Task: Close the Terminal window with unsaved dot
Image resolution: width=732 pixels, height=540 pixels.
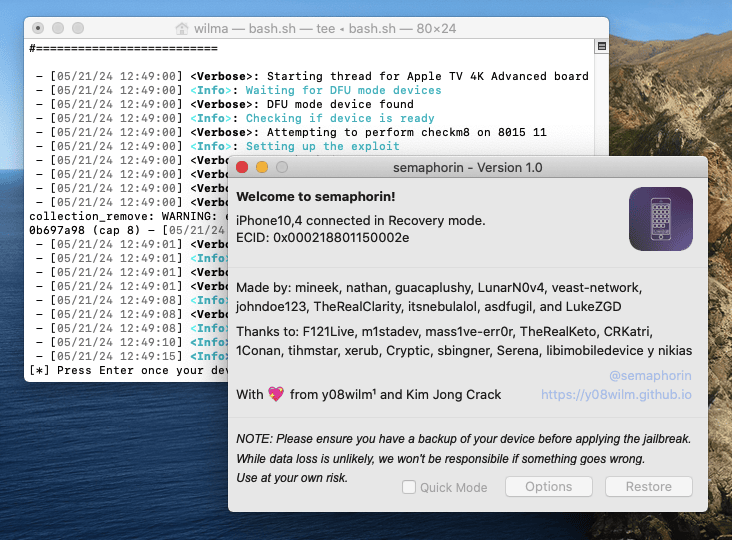Action: (38, 29)
